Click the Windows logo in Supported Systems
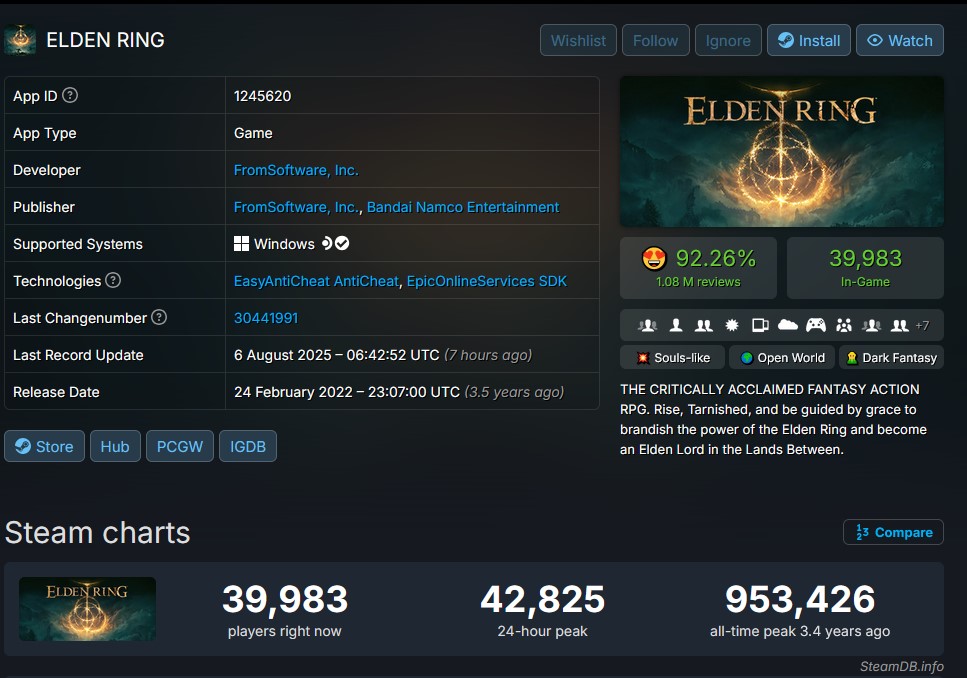This screenshot has width=967, height=678. click(x=241, y=244)
